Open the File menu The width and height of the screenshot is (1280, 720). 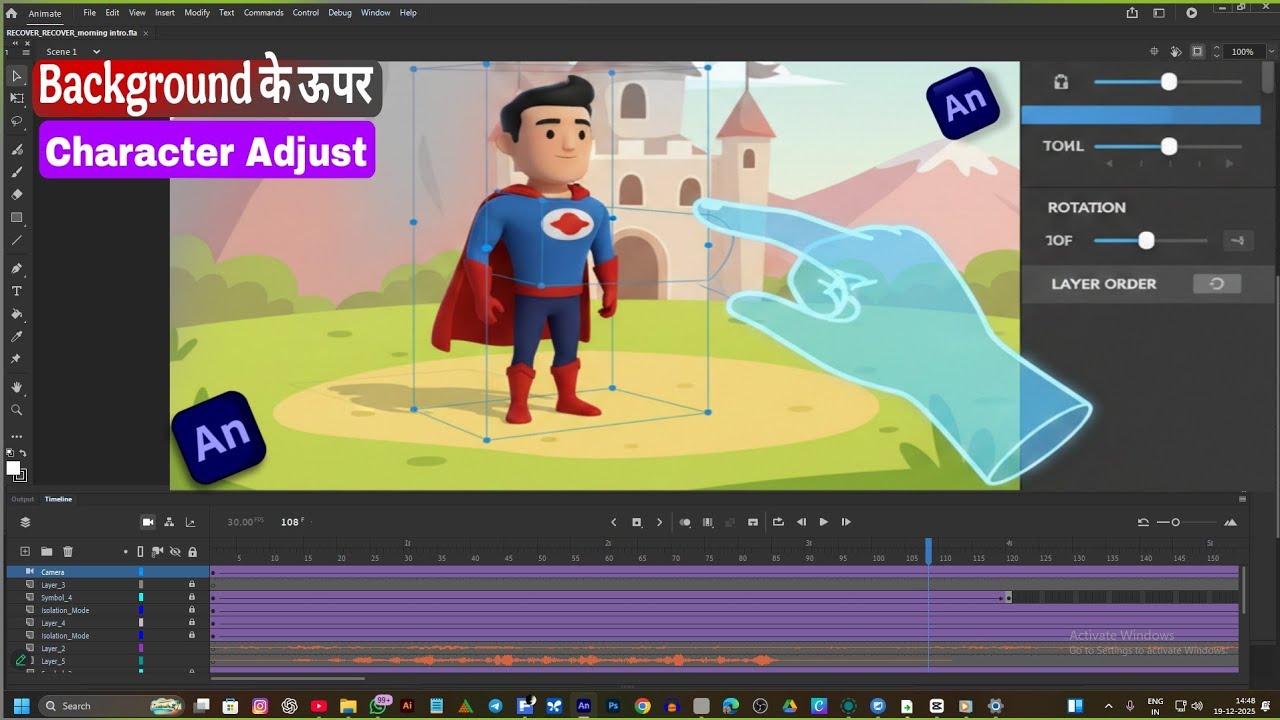pos(90,13)
